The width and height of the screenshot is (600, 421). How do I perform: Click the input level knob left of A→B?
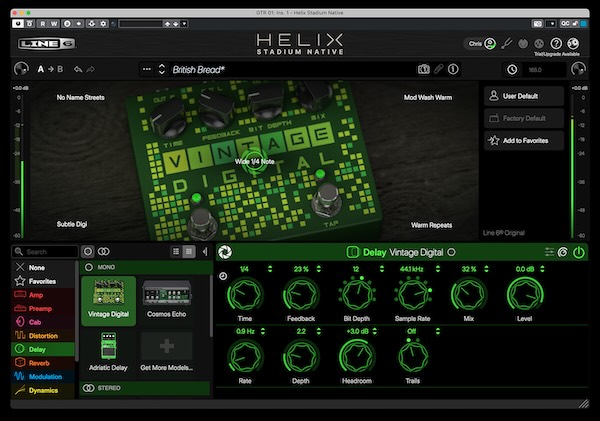coord(21,69)
